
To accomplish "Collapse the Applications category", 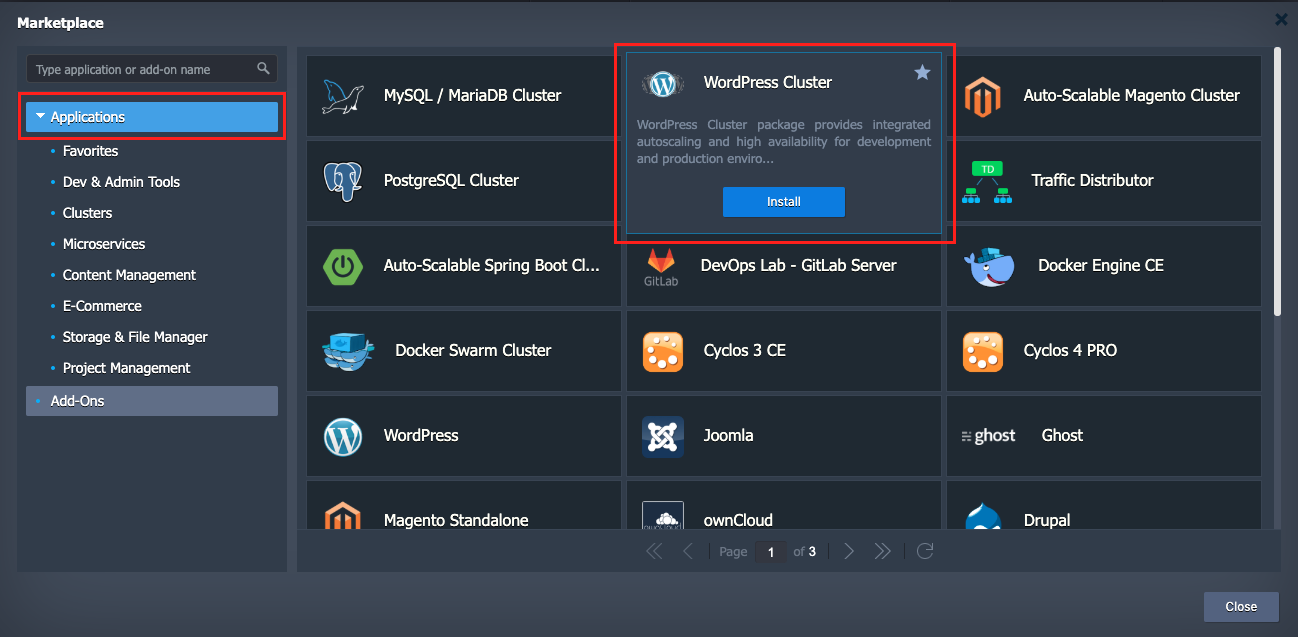I will (40, 117).
